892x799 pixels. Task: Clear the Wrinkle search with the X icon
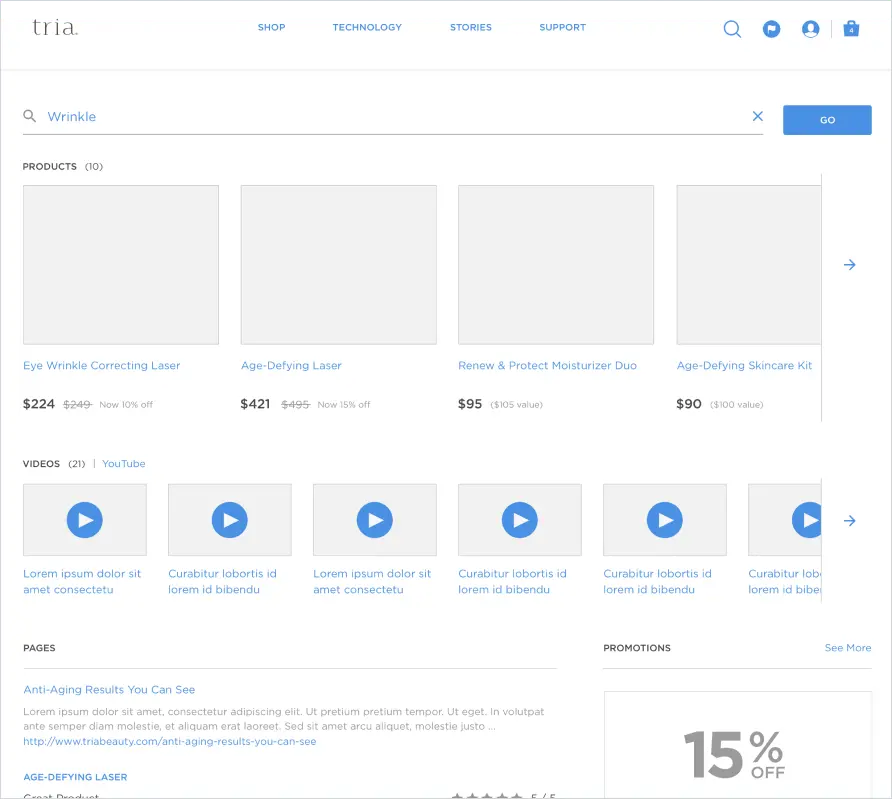click(758, 116)
